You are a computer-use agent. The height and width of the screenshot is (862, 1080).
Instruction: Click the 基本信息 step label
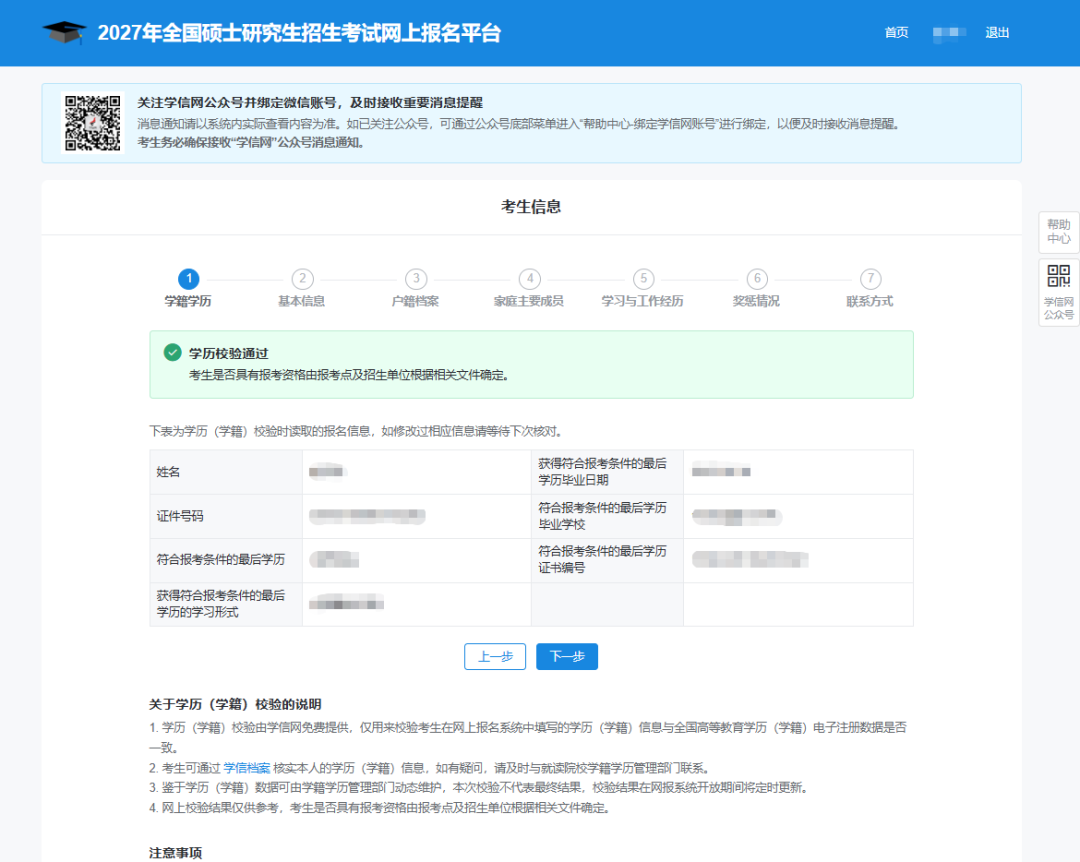302,301
